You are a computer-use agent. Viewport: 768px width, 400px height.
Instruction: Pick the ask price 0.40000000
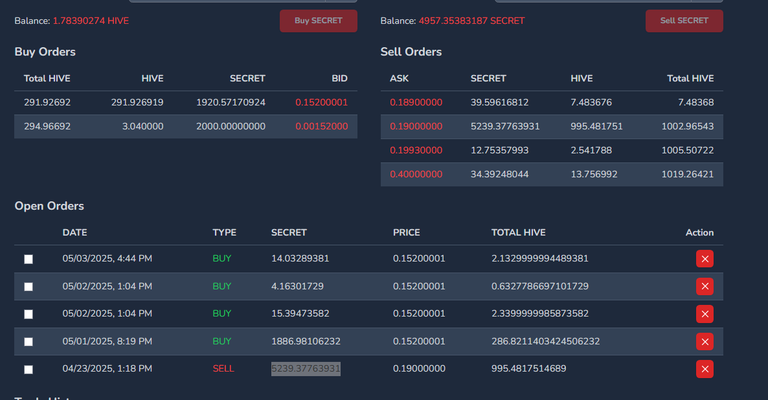coord(416,174)
